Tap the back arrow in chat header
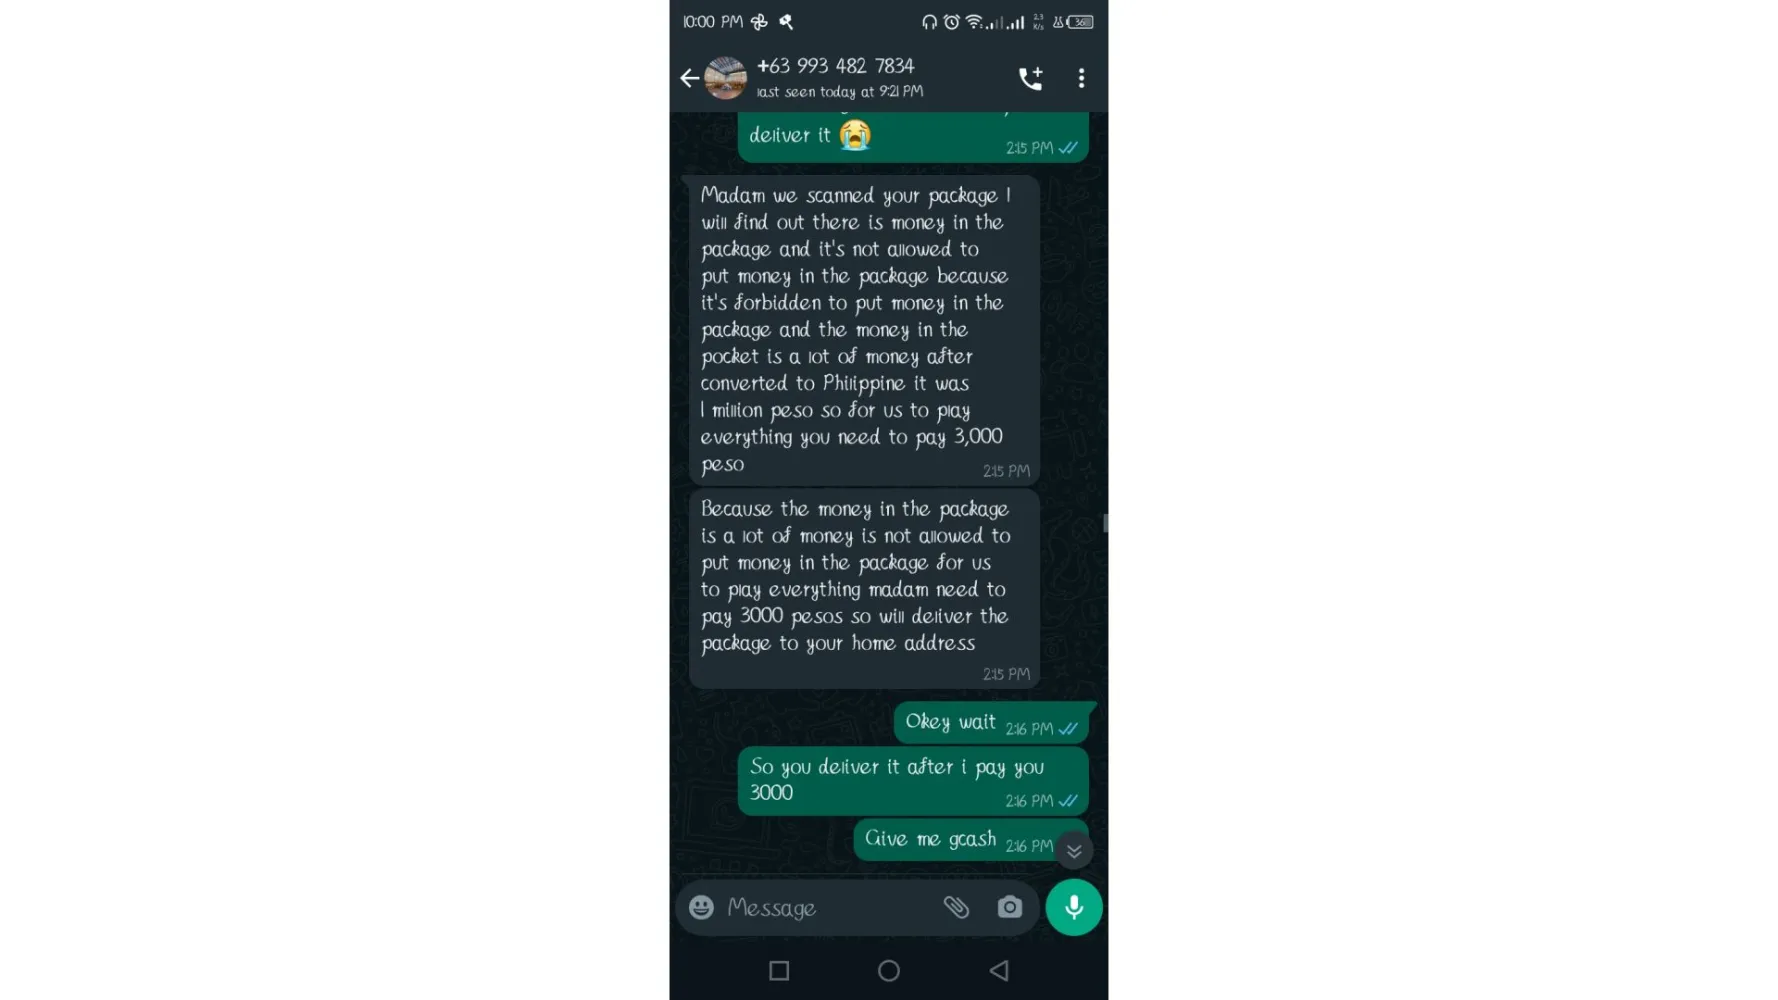This screenshot has width=1778, height=1000. point(689,78)
